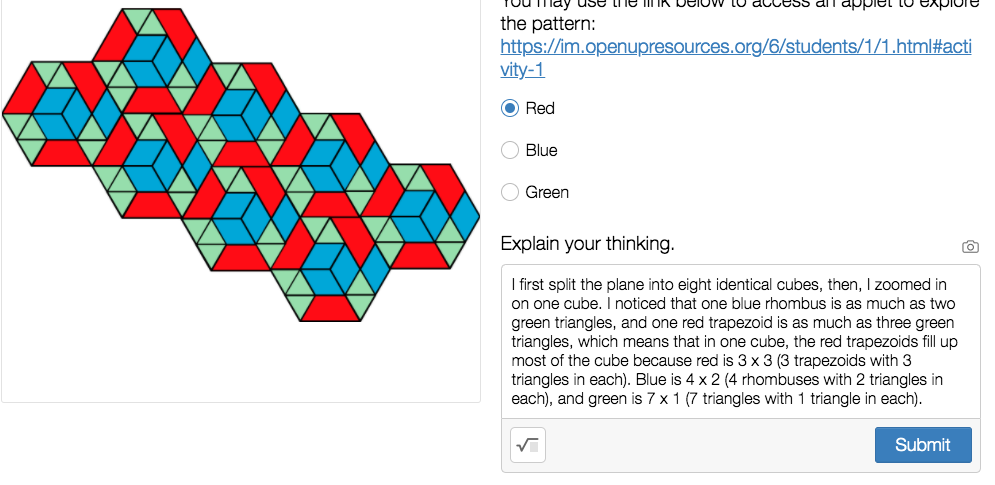995x485 pixels.
Task: Click the "Explain your thinking." heading
Action: 587,244
